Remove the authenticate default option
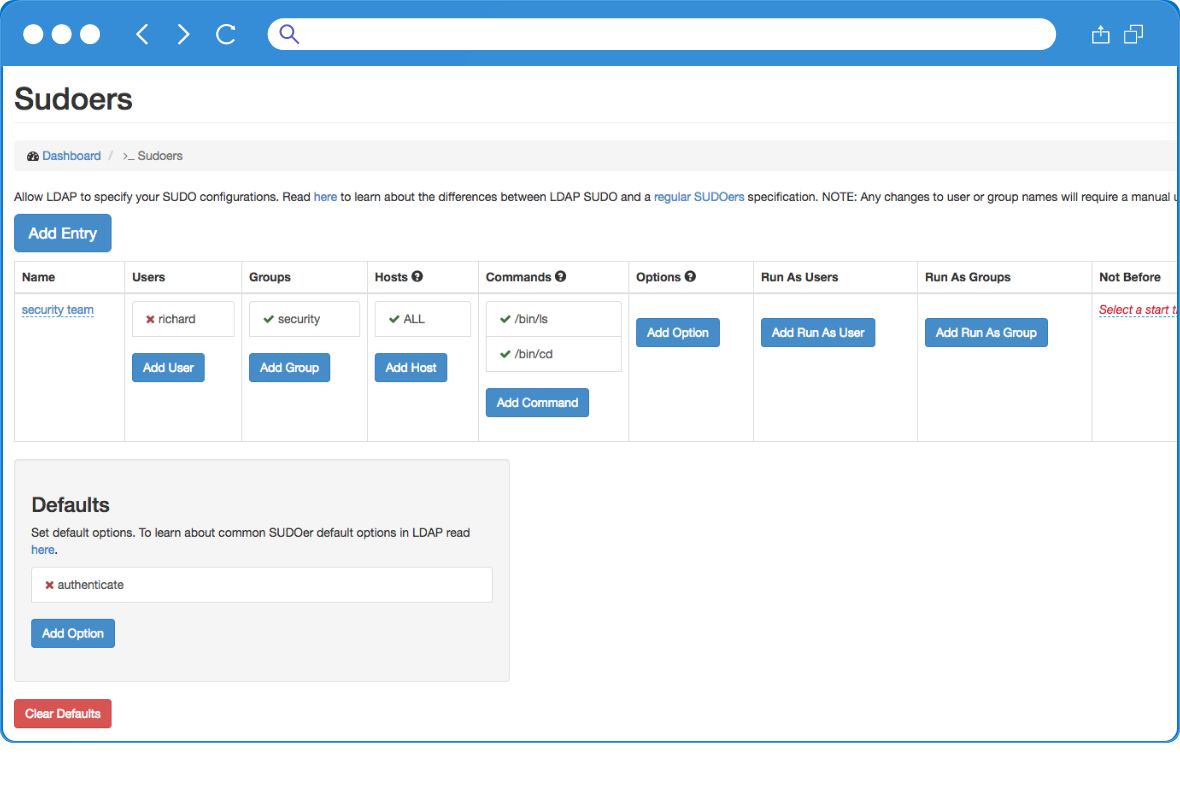 (49, 584)
